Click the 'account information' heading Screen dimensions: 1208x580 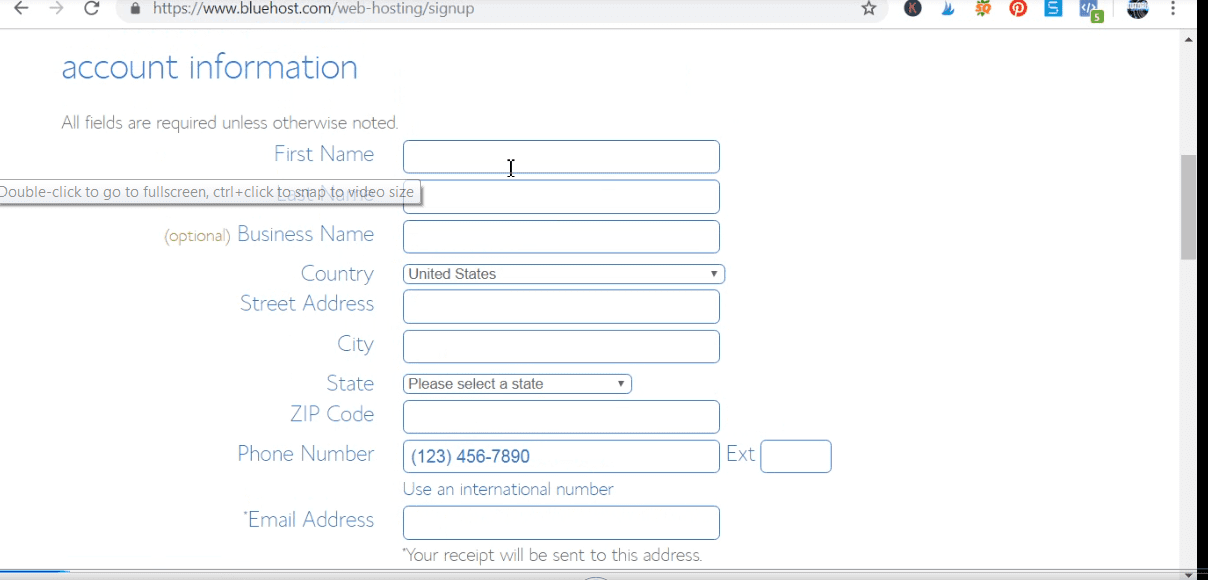(210, 67)
